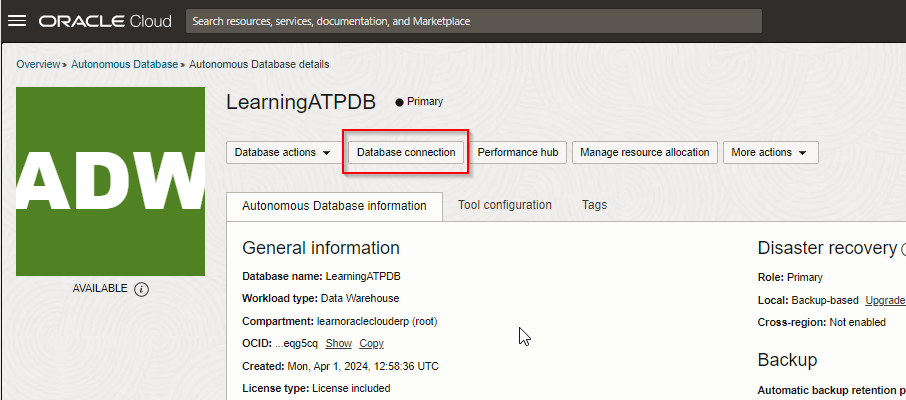Screen dimensions: 906x400
Task: Click the info icon beside AVAILABLE
Action: (x=142, y=289)
